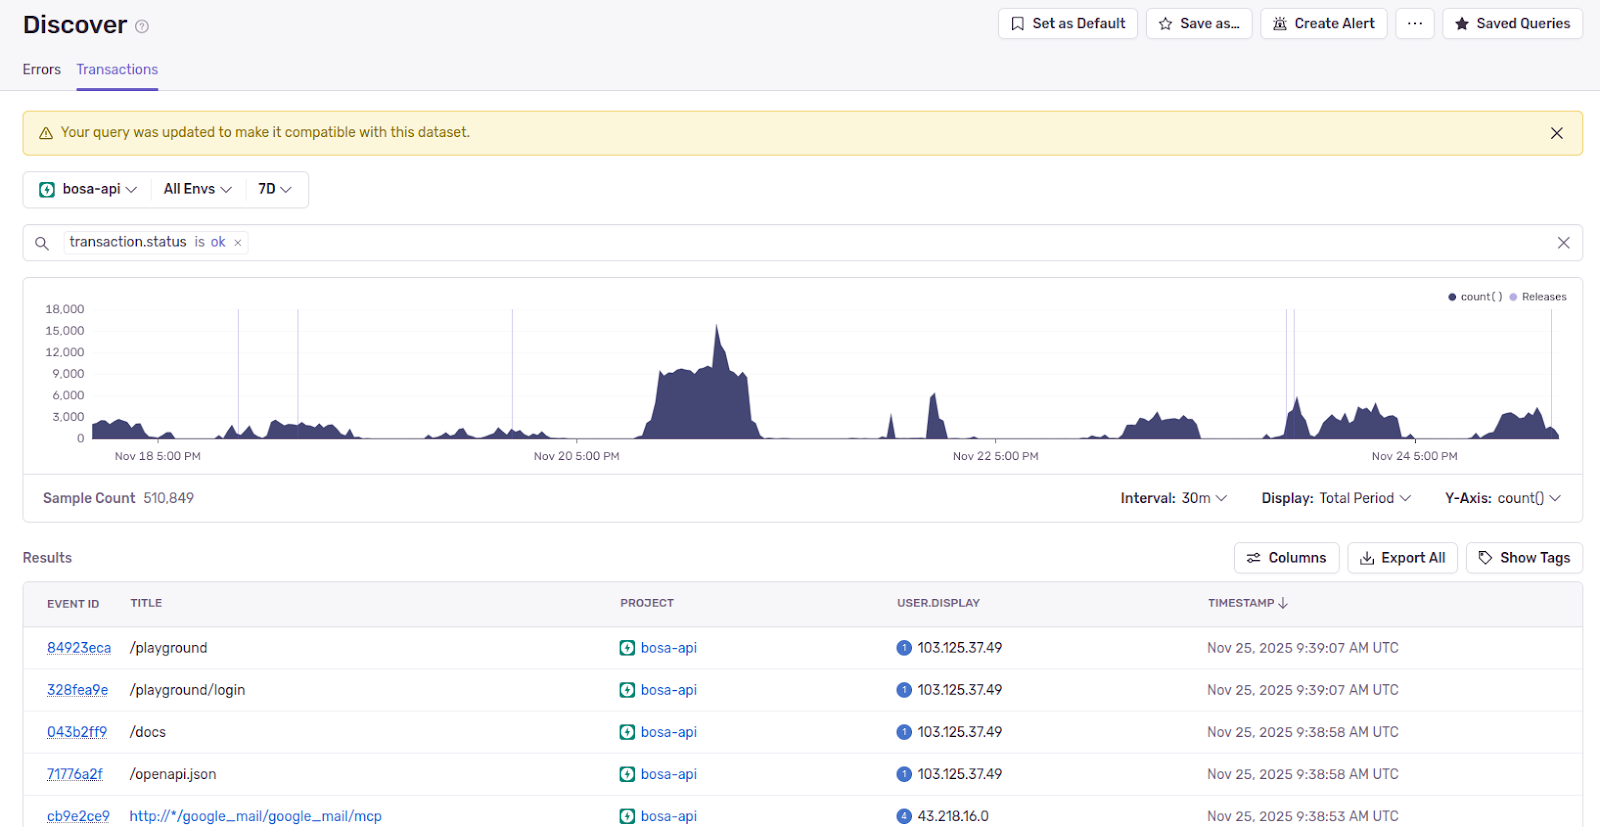Open event 84923eca link
The height and width of the screenshot is (827, 1600).
coord(79,648)
